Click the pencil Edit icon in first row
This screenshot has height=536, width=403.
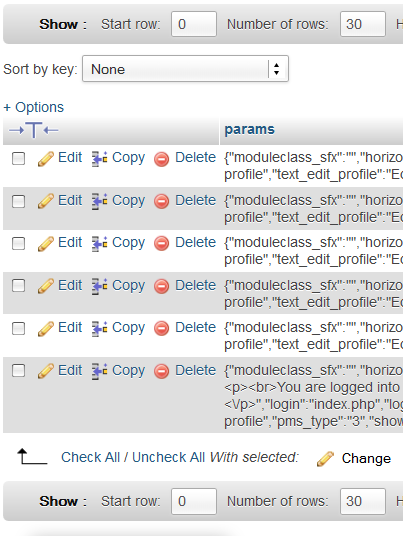point(46,159)
